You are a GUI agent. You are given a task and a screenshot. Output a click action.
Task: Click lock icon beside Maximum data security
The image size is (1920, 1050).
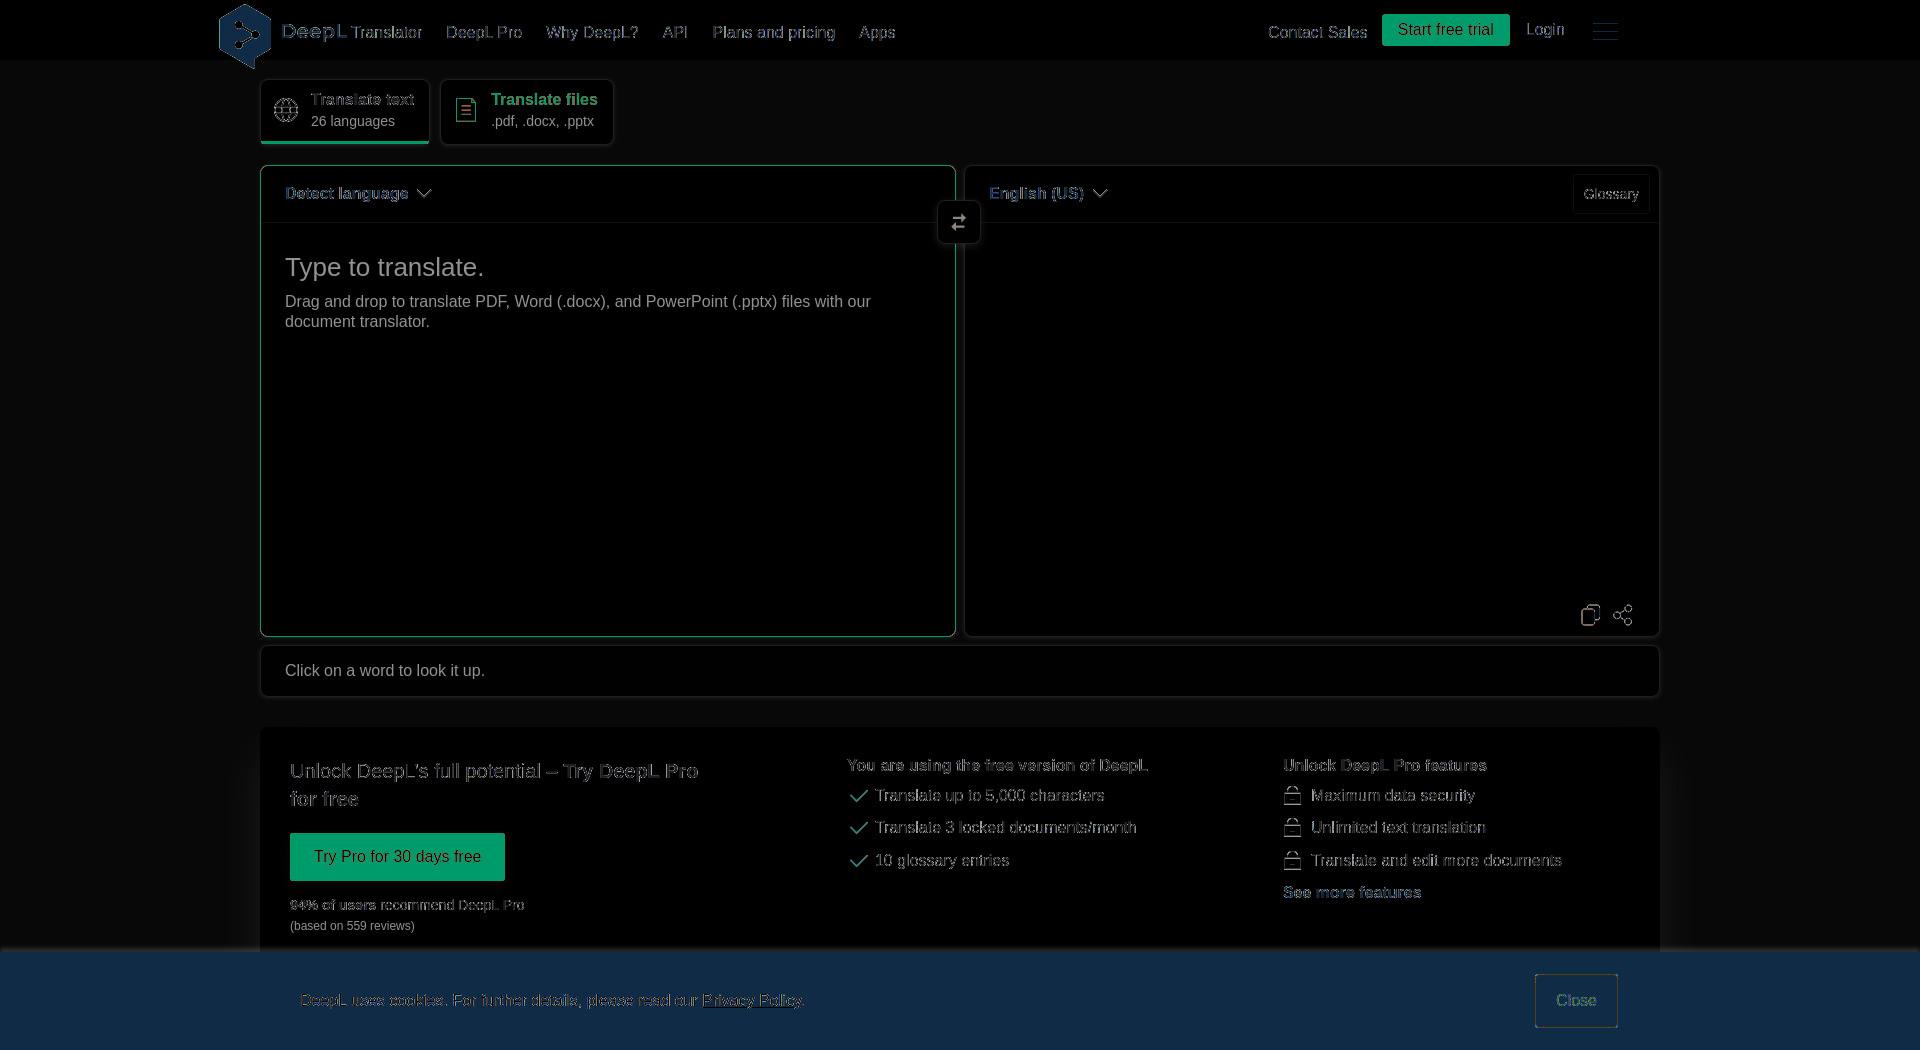[x=1292, y=796]
